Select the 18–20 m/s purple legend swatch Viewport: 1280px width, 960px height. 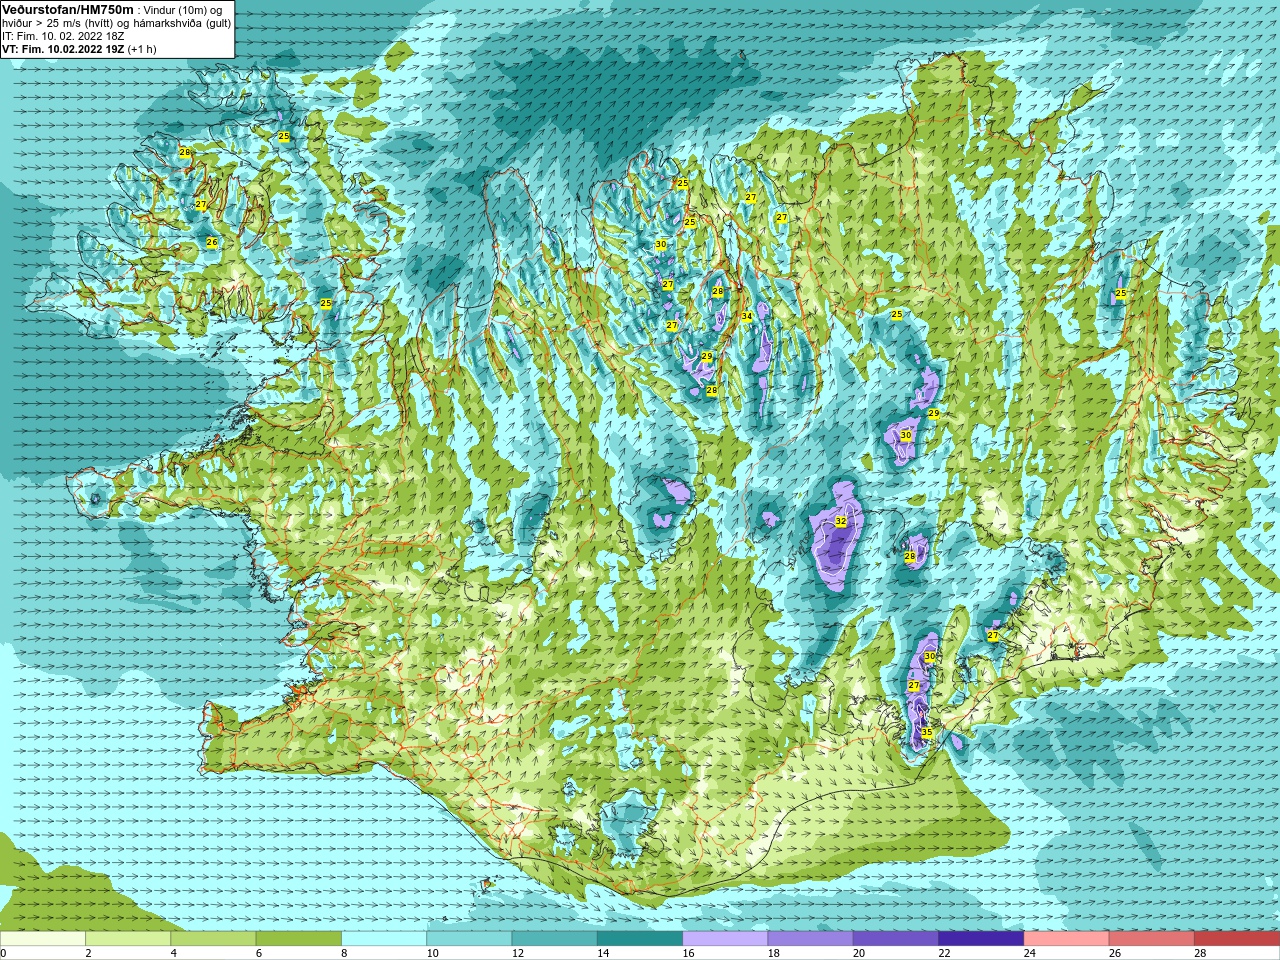pos(811,939)
